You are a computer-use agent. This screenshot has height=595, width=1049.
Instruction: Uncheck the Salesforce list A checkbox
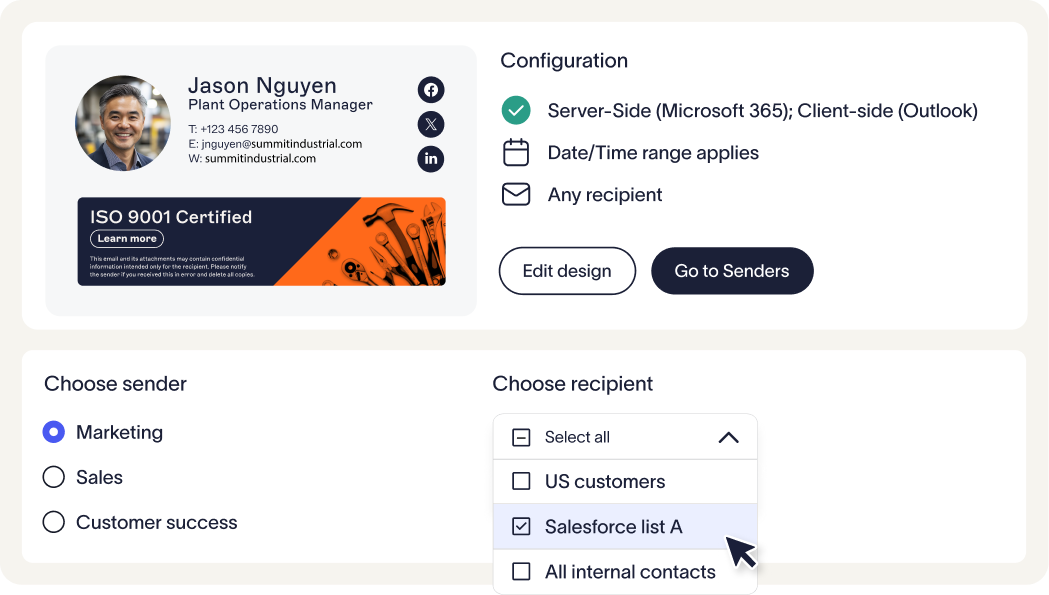click(521, 526)
